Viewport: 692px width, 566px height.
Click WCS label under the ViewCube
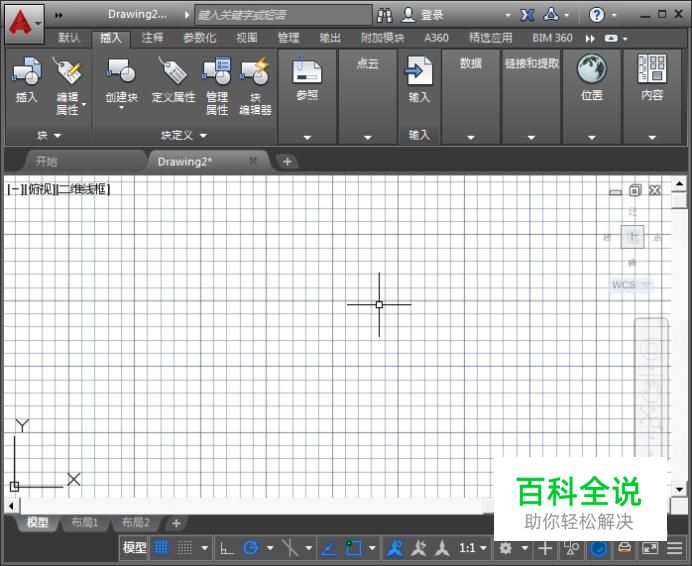click(x=623, y=285)
